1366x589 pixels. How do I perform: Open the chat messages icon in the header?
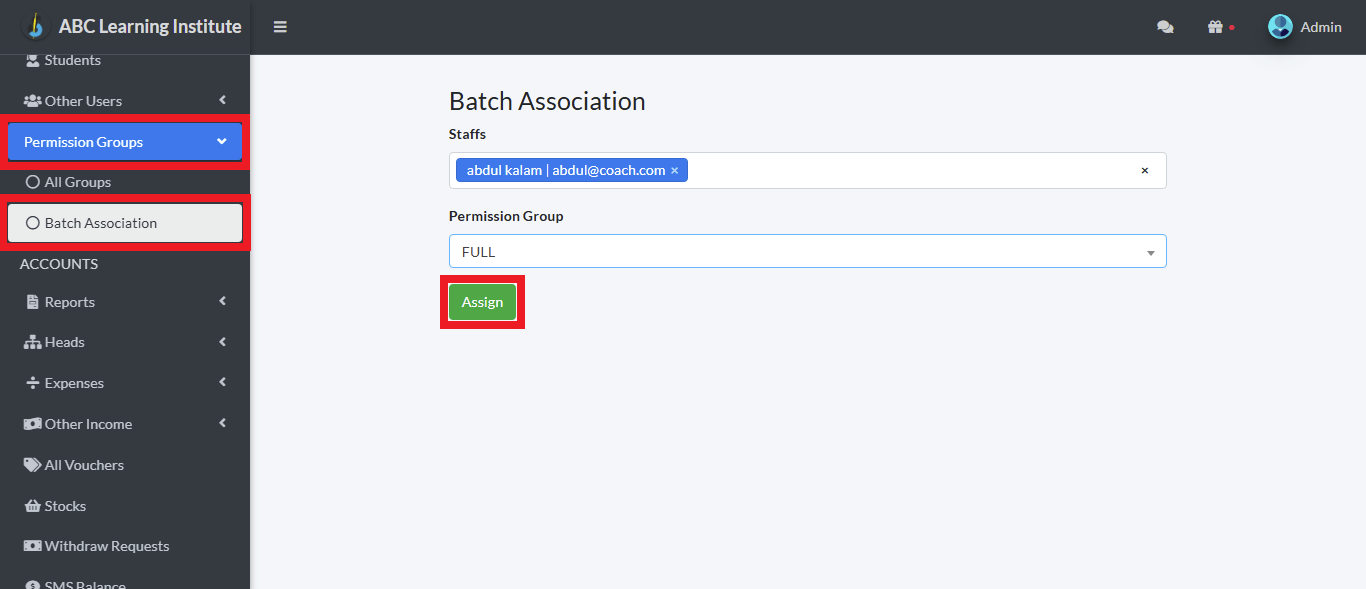1165,27
